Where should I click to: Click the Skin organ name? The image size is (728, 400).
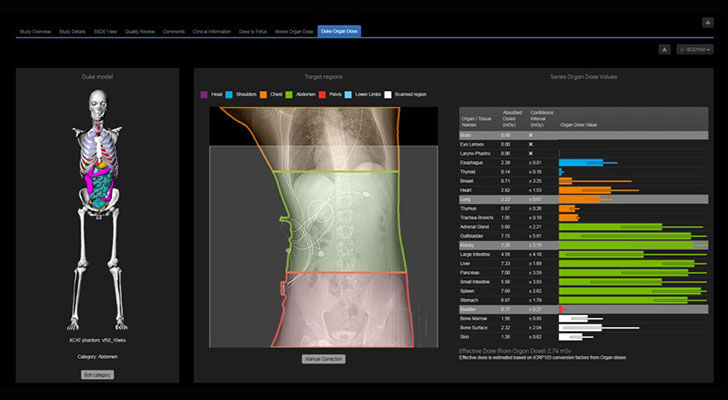(465, 337)
